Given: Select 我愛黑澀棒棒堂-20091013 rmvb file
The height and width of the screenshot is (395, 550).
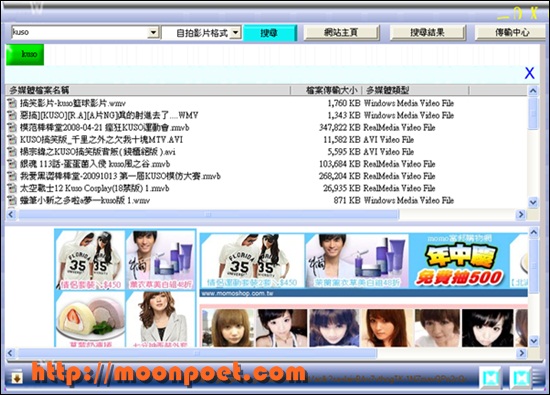Looking at the screenshot, I should pos(120,176).
